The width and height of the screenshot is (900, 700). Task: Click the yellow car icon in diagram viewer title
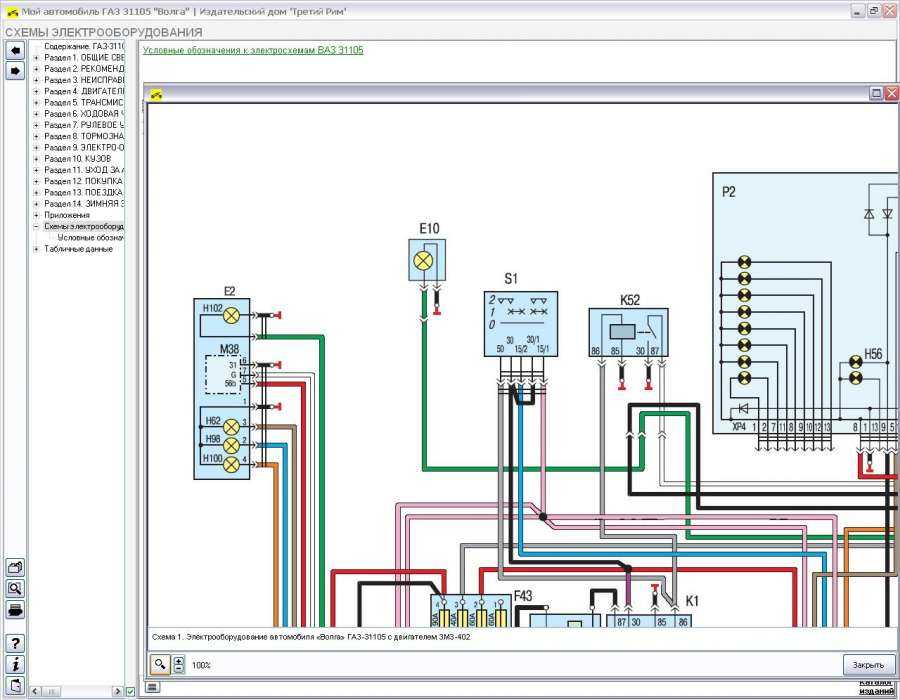(x=156, y=94)
